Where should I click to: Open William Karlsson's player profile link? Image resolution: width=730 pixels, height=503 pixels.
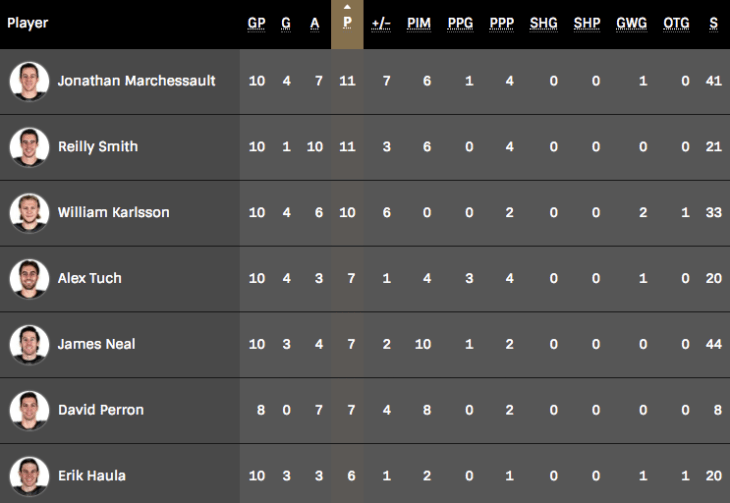[113, 213]
